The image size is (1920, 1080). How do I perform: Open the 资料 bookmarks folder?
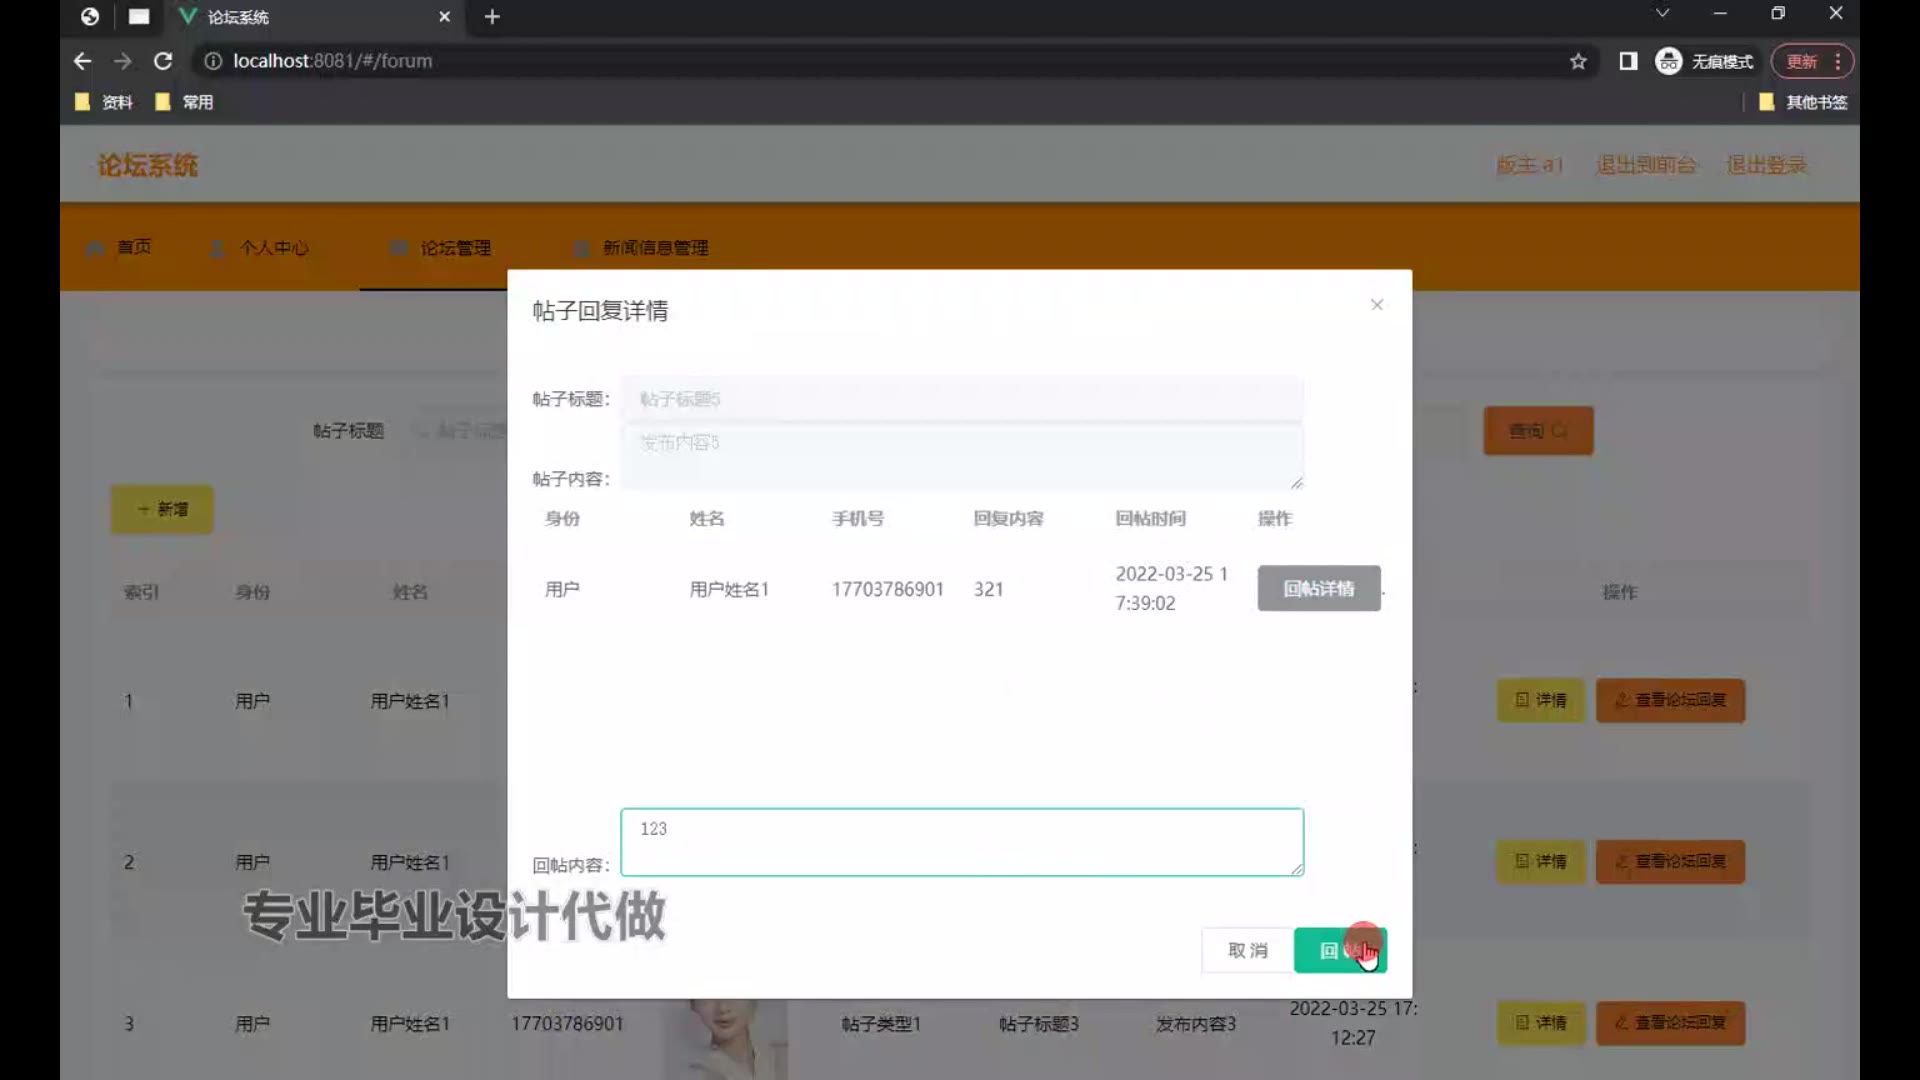pos(104,102)
